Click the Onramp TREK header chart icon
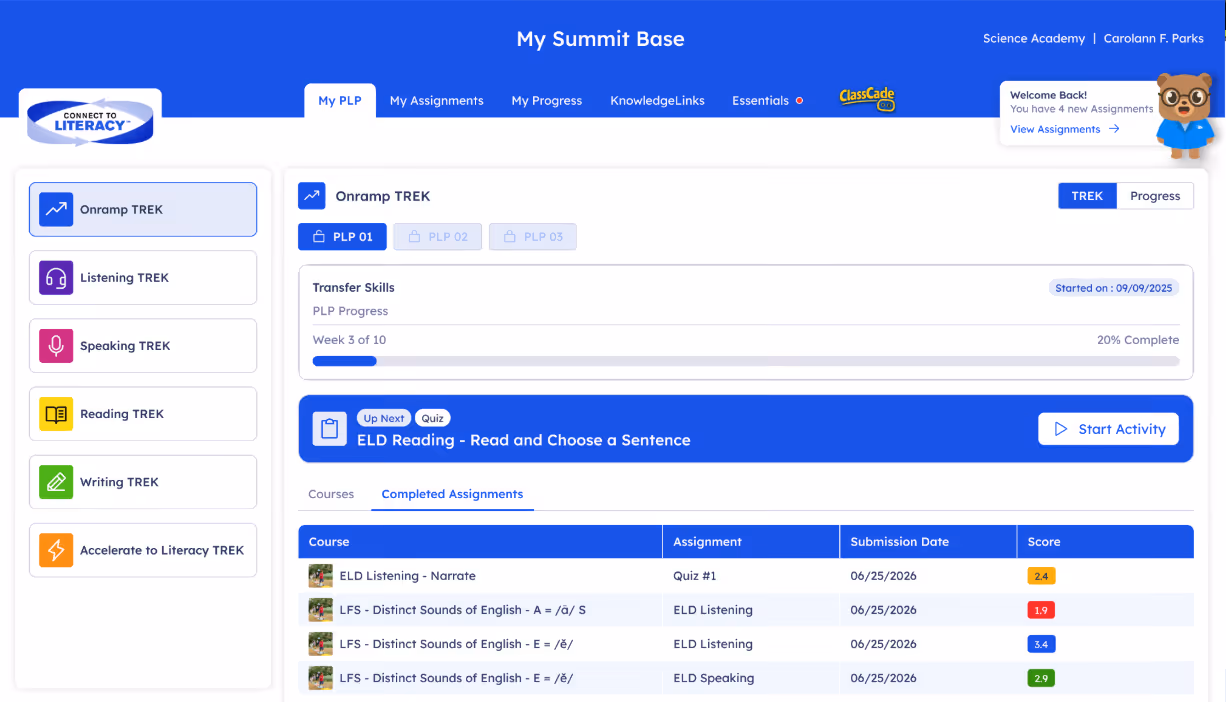This screenshot has height=702, width=1226. pos(312,196)
